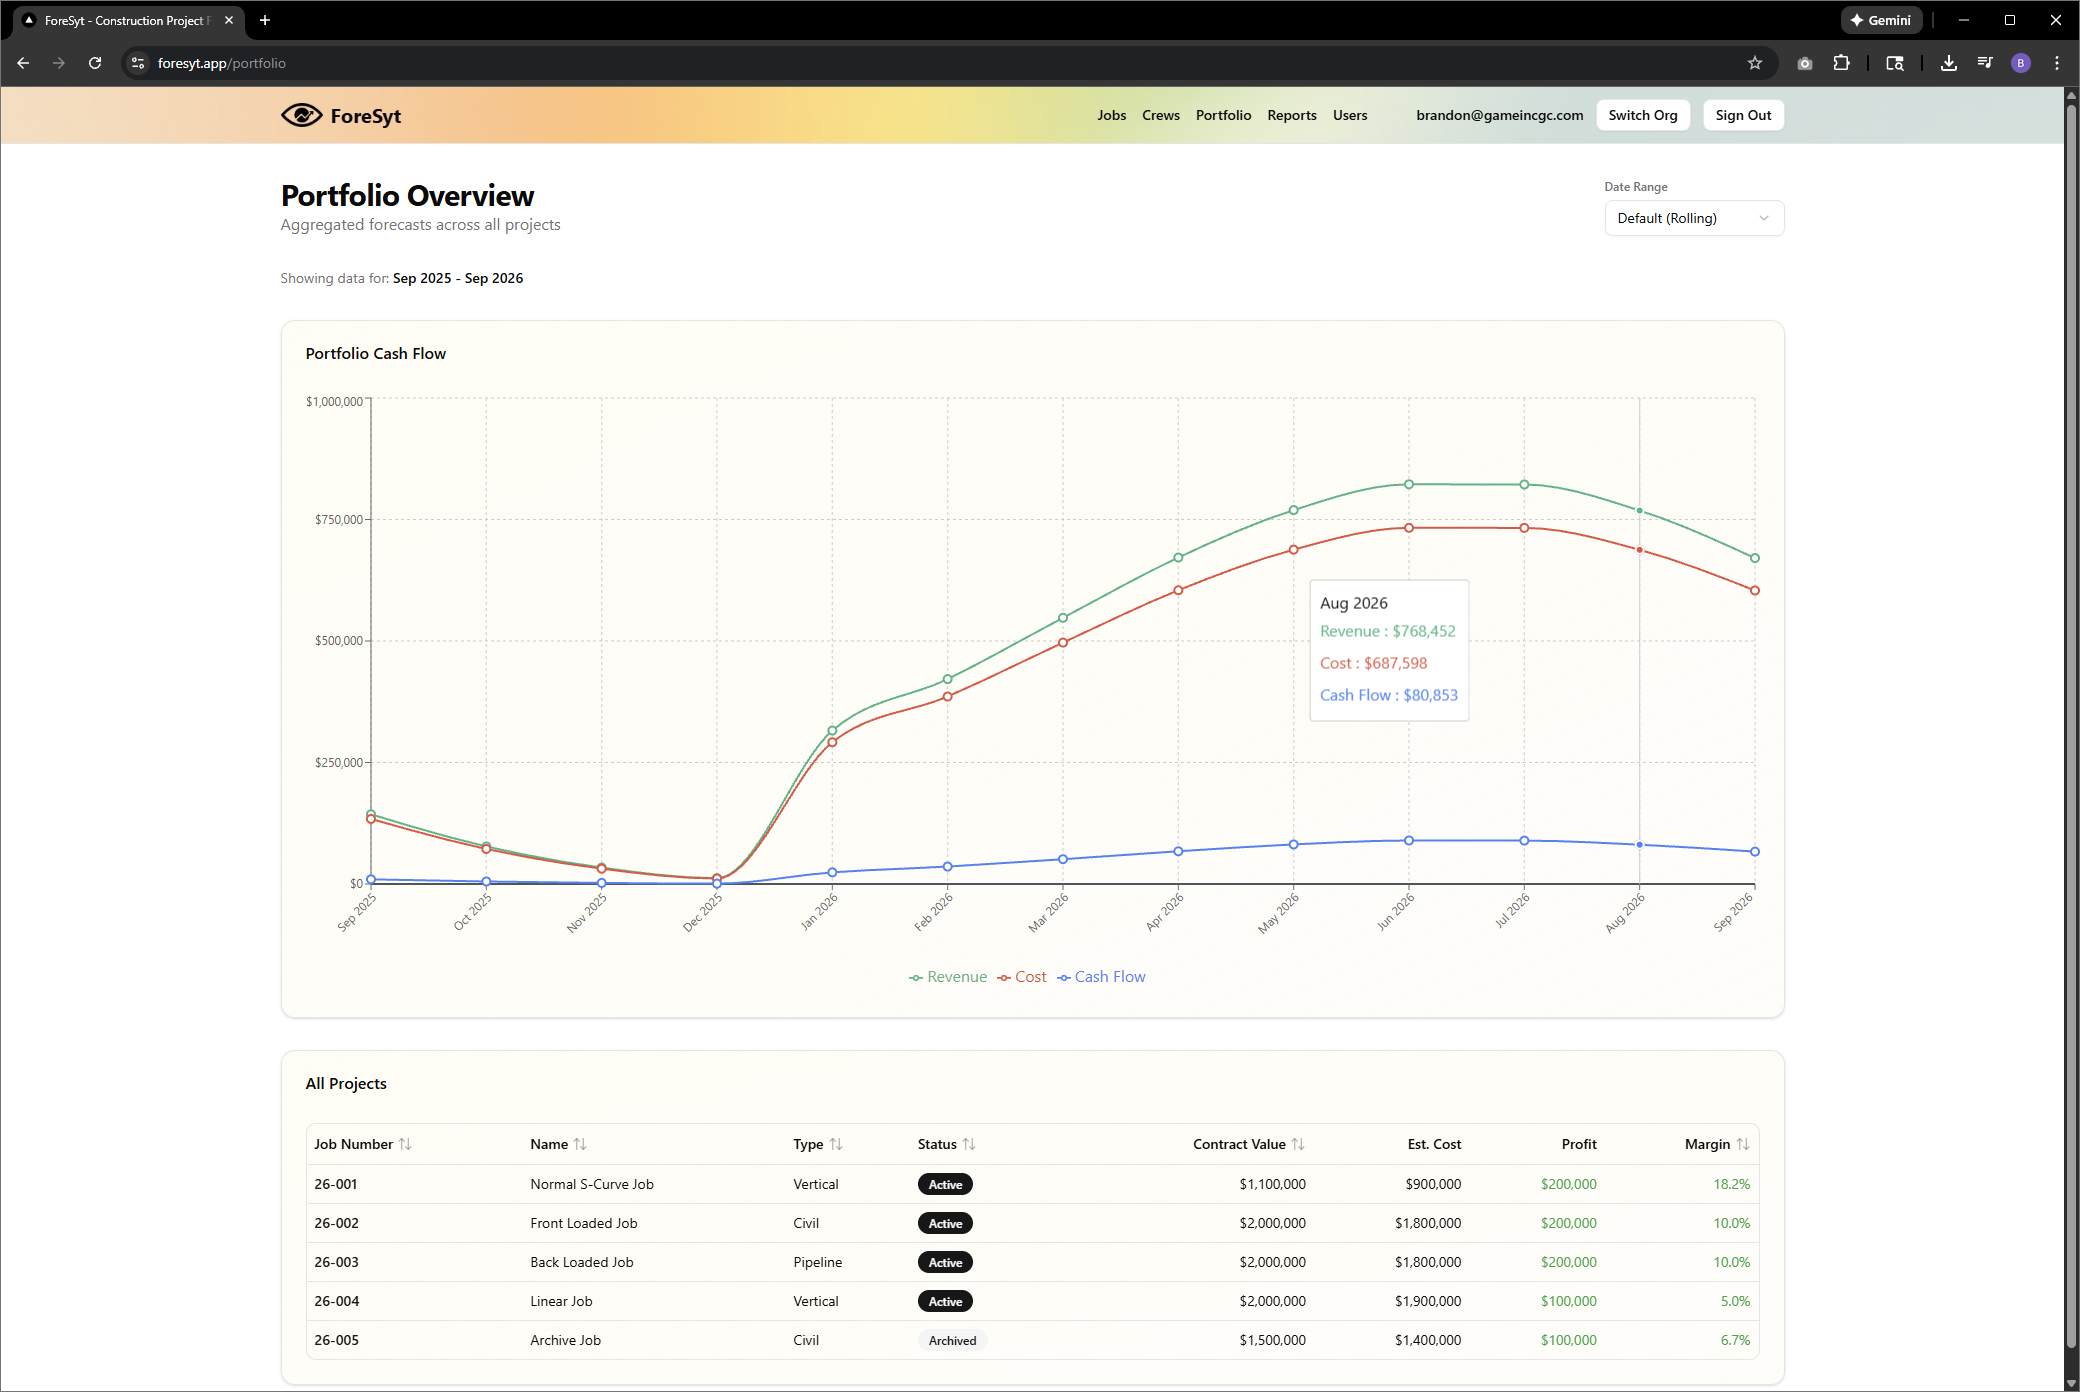The image size is (2080, 1392).
Task: Sort the table by Contract Value
Action: (x=1248, y=1143)
